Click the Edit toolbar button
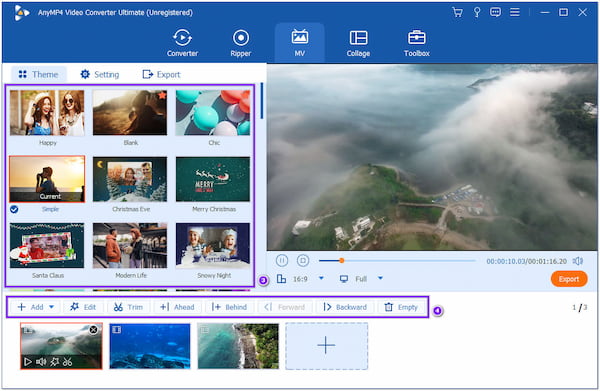Image resolution: width=600 pixels, height=391 pixels. [x=83, y=307]
